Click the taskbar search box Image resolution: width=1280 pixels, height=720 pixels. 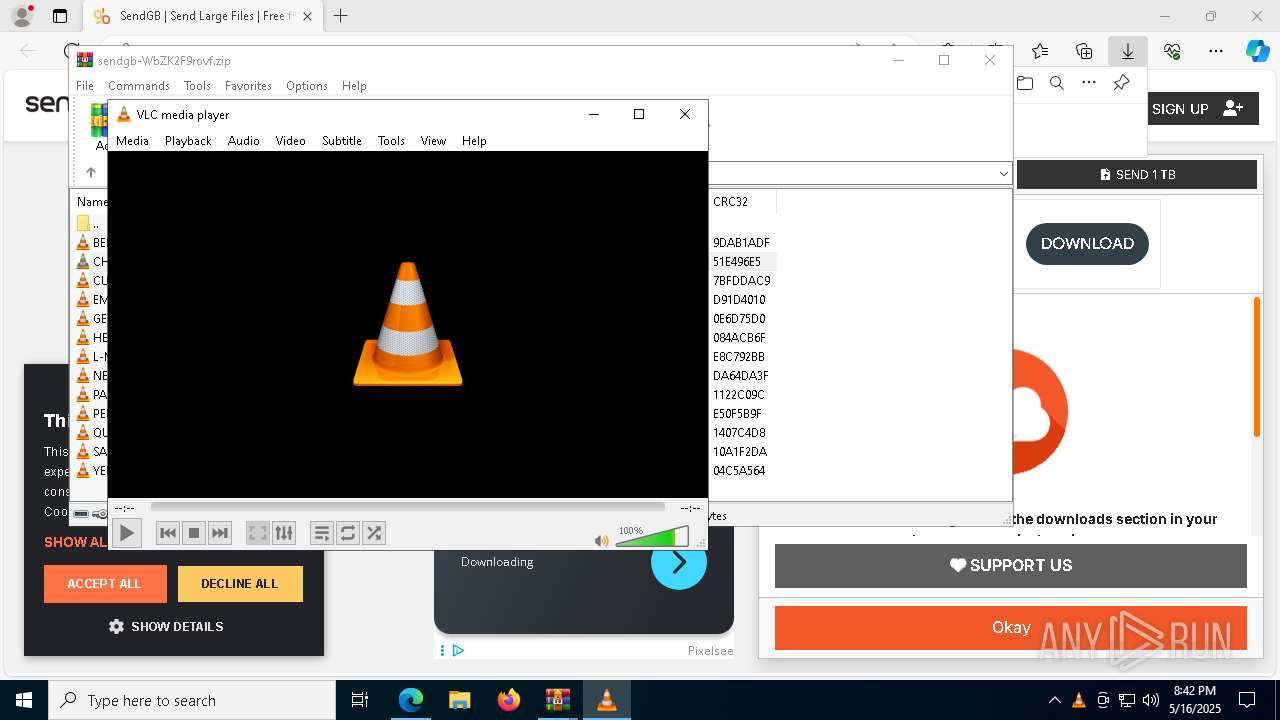click(192, 700)
